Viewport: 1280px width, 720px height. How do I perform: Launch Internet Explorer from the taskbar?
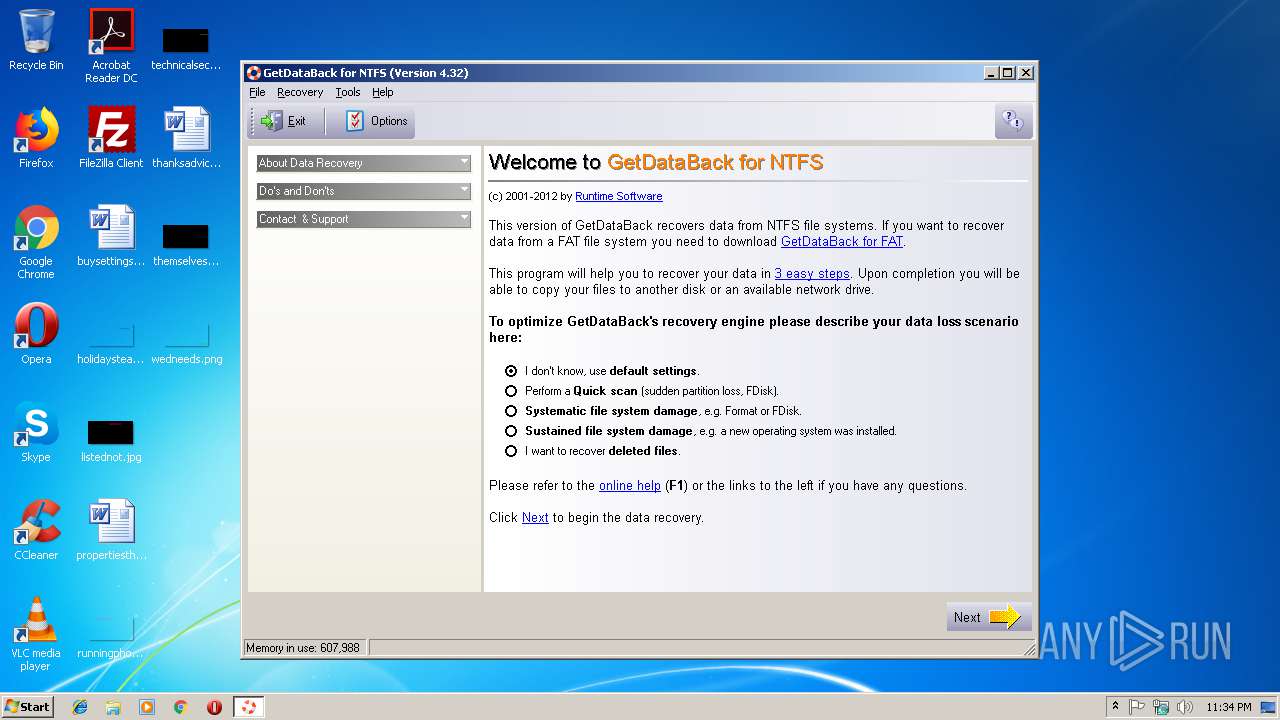click(x=80, y=707)
